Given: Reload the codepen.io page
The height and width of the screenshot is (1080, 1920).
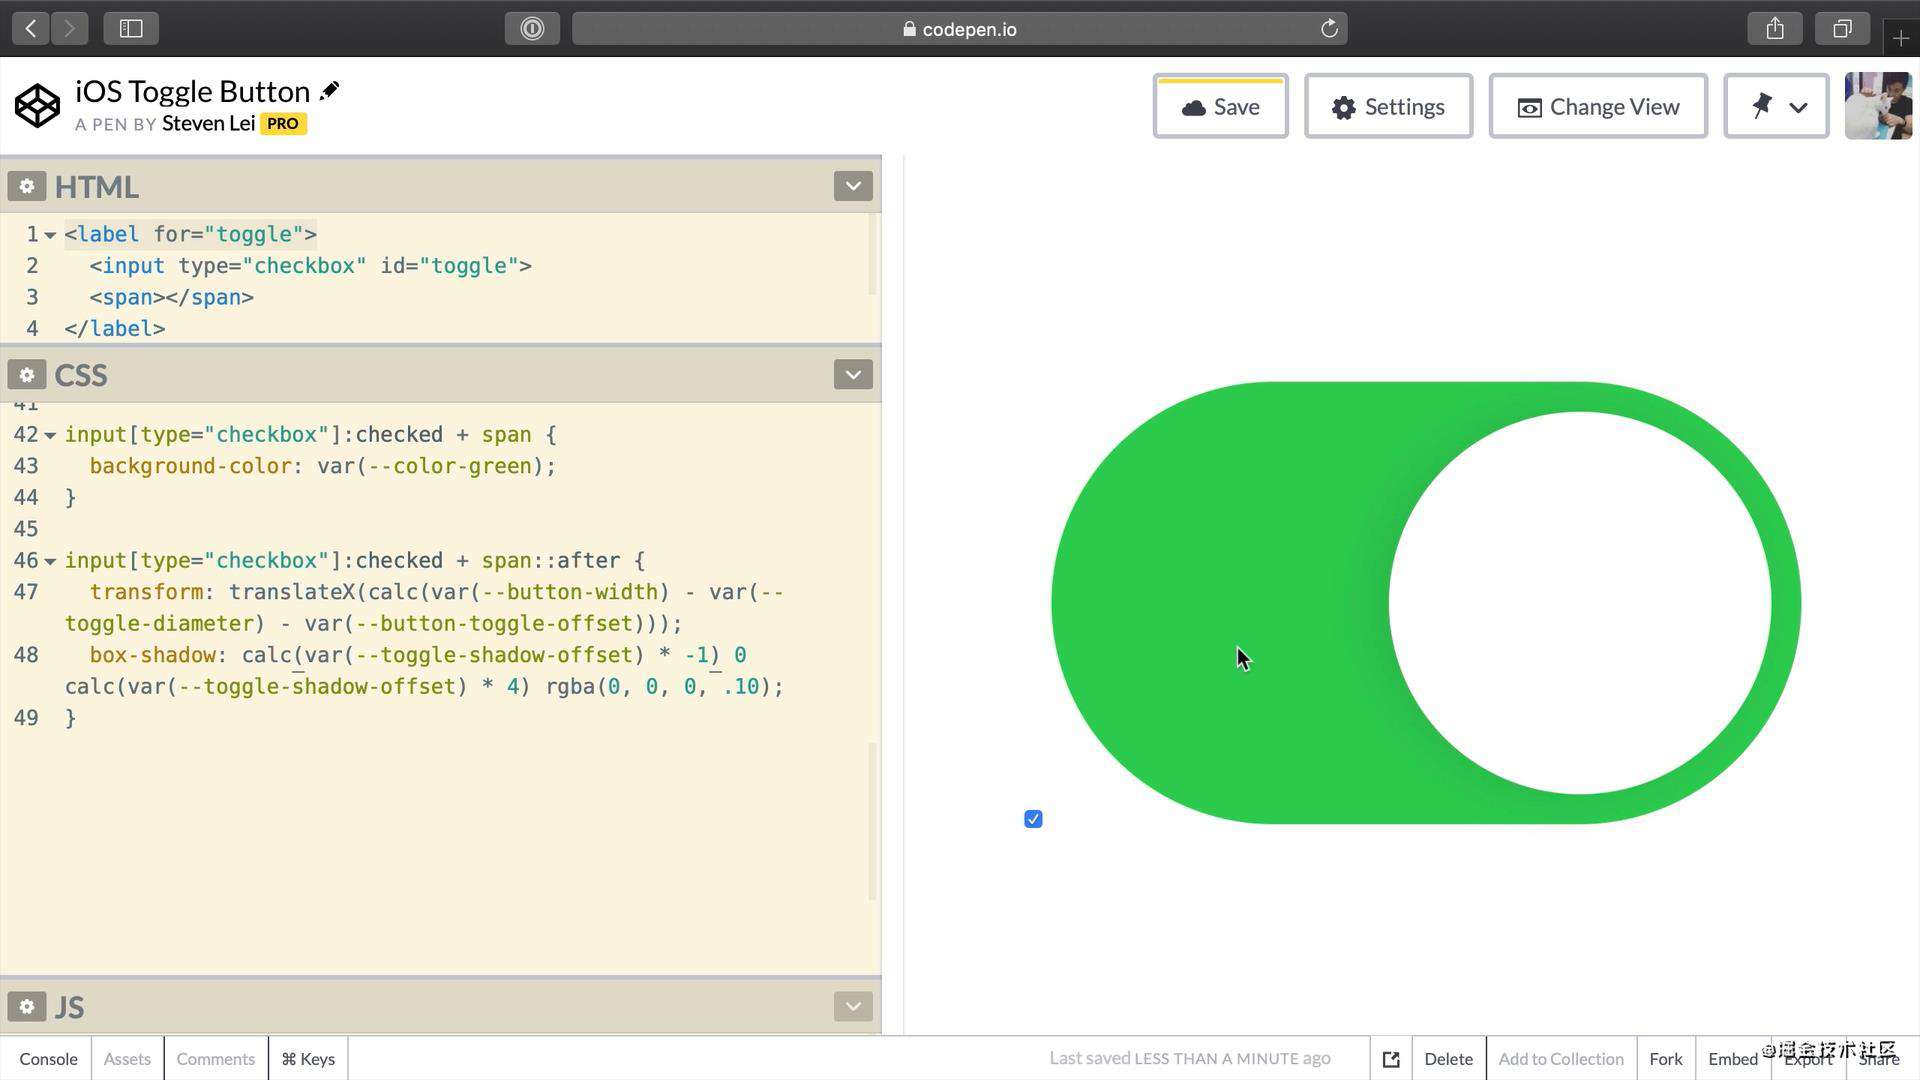Looking at the screenshot, I should 1329,29.
